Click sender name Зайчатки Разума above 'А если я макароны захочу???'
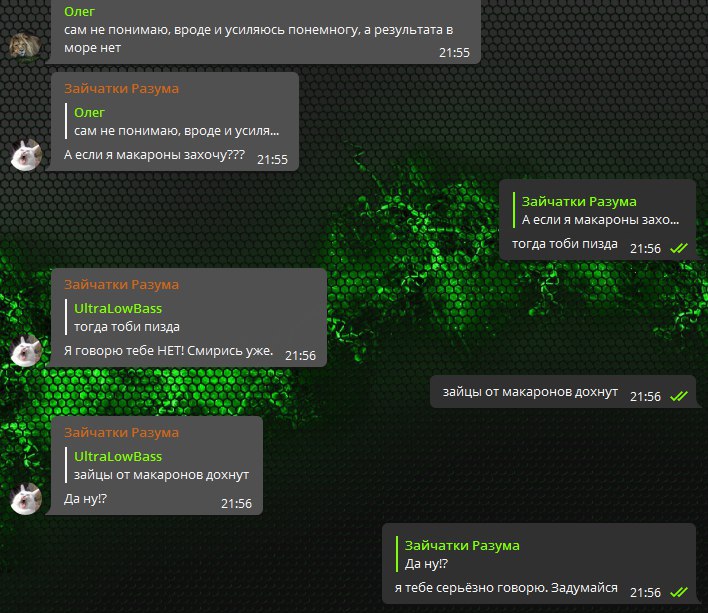 click(121, 88)
